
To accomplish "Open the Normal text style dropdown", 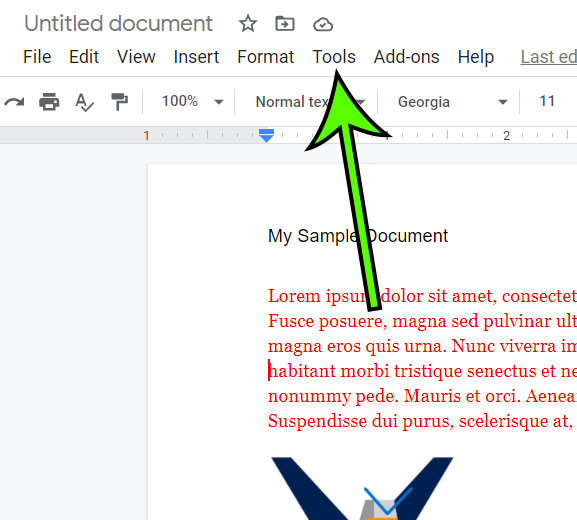I will coord(311,102).
